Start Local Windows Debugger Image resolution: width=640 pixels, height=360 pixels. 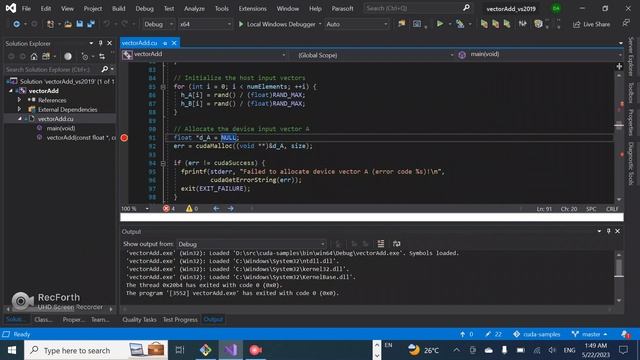click(277, 24)
